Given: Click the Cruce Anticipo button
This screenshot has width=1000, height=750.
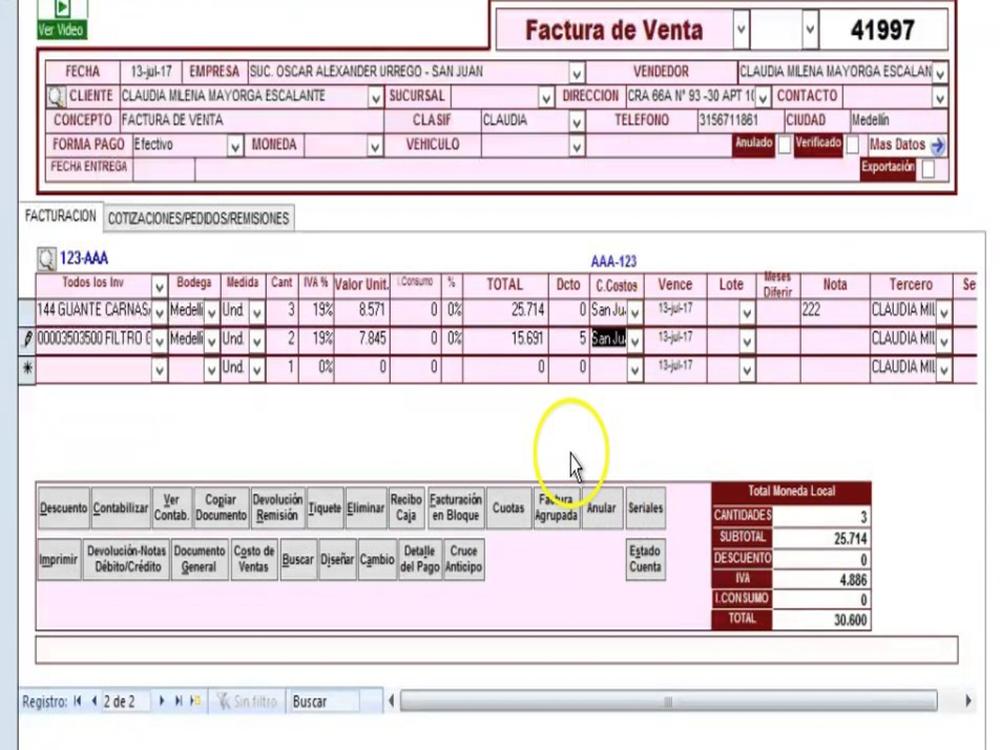Looking at the screenshot, I should tap(464, 559).
